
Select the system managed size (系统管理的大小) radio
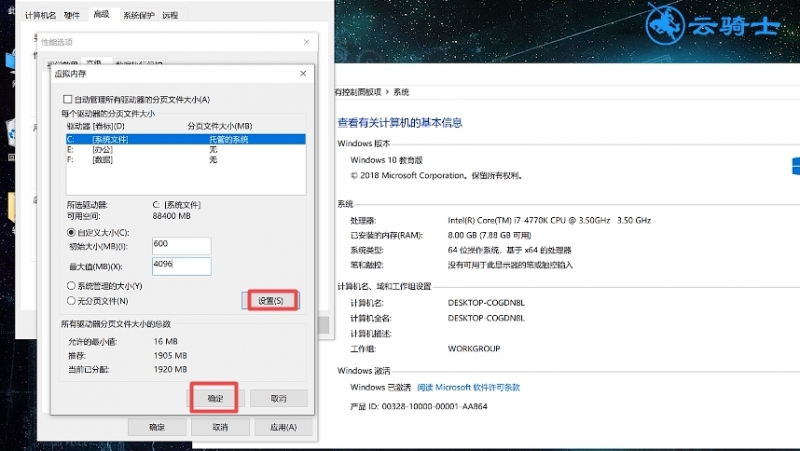71,286
